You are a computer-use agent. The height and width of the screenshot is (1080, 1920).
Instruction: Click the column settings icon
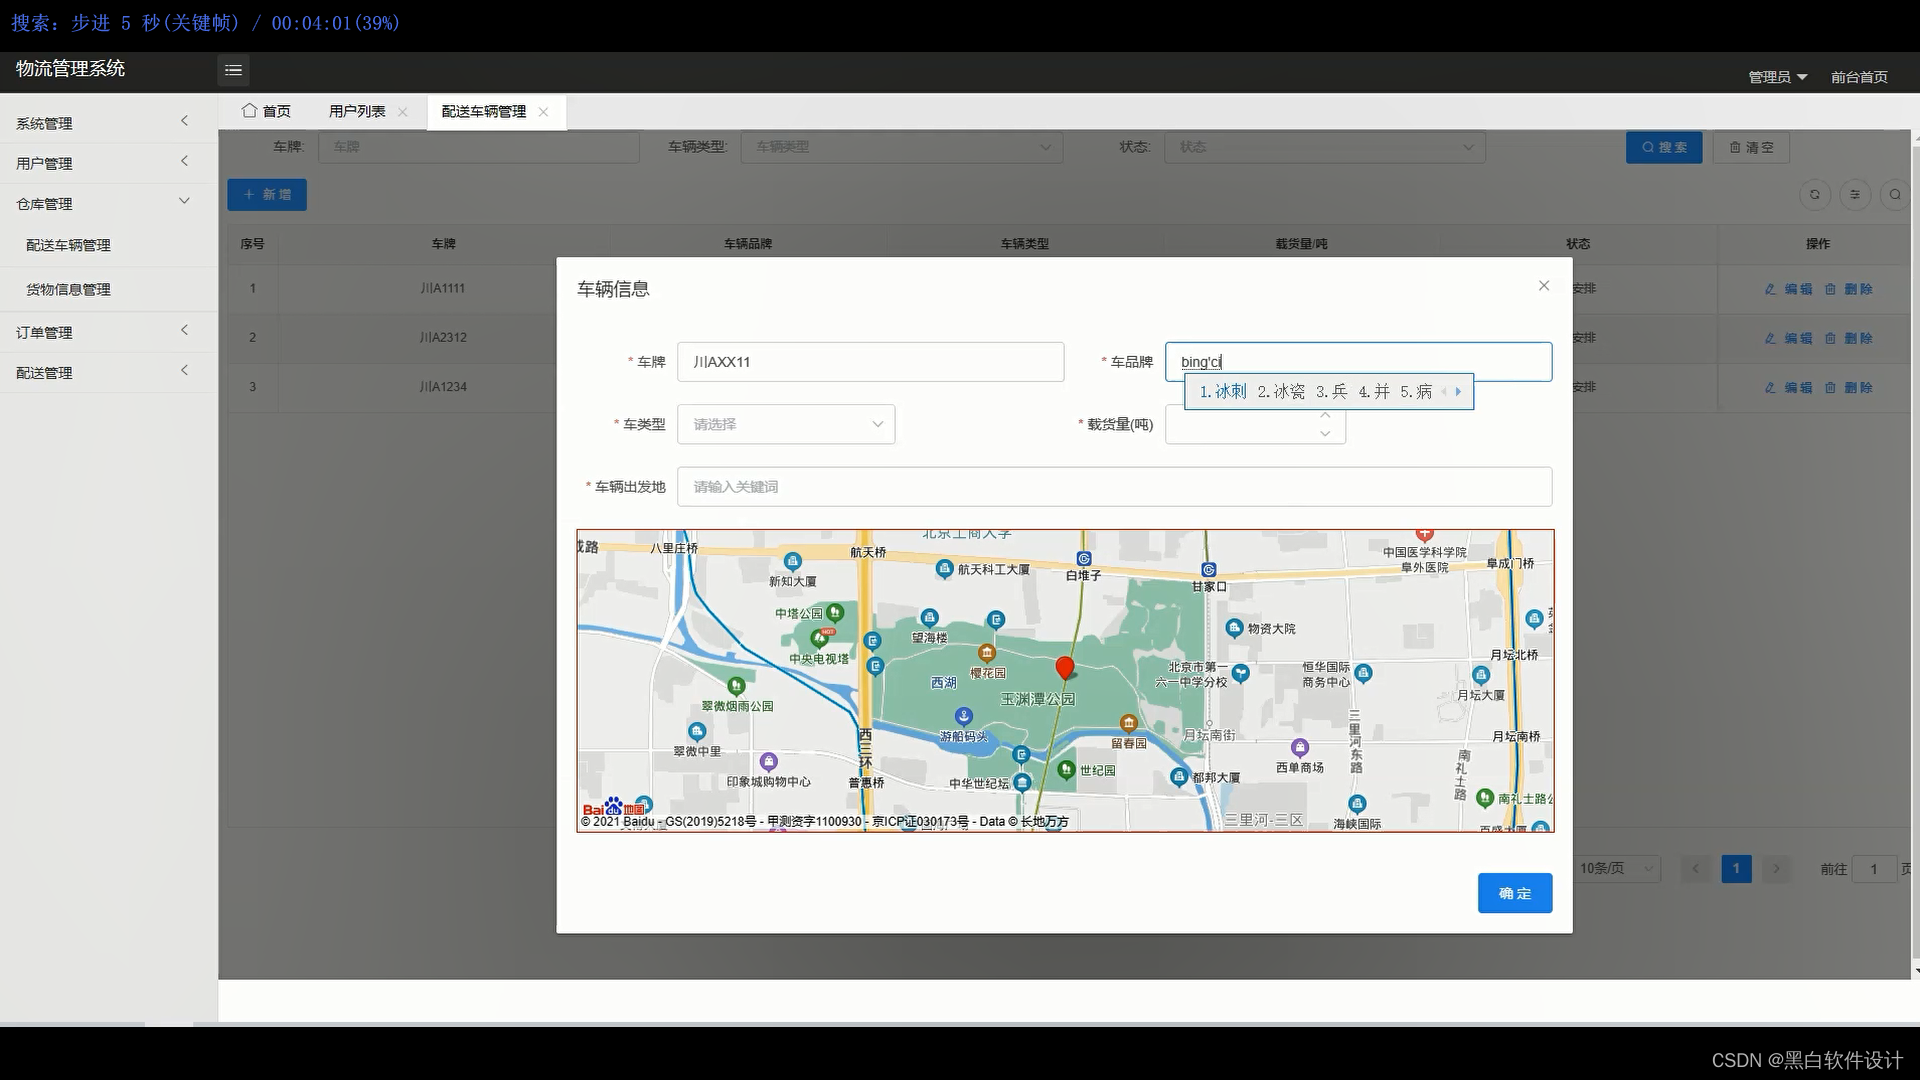tap(1855, 195)
